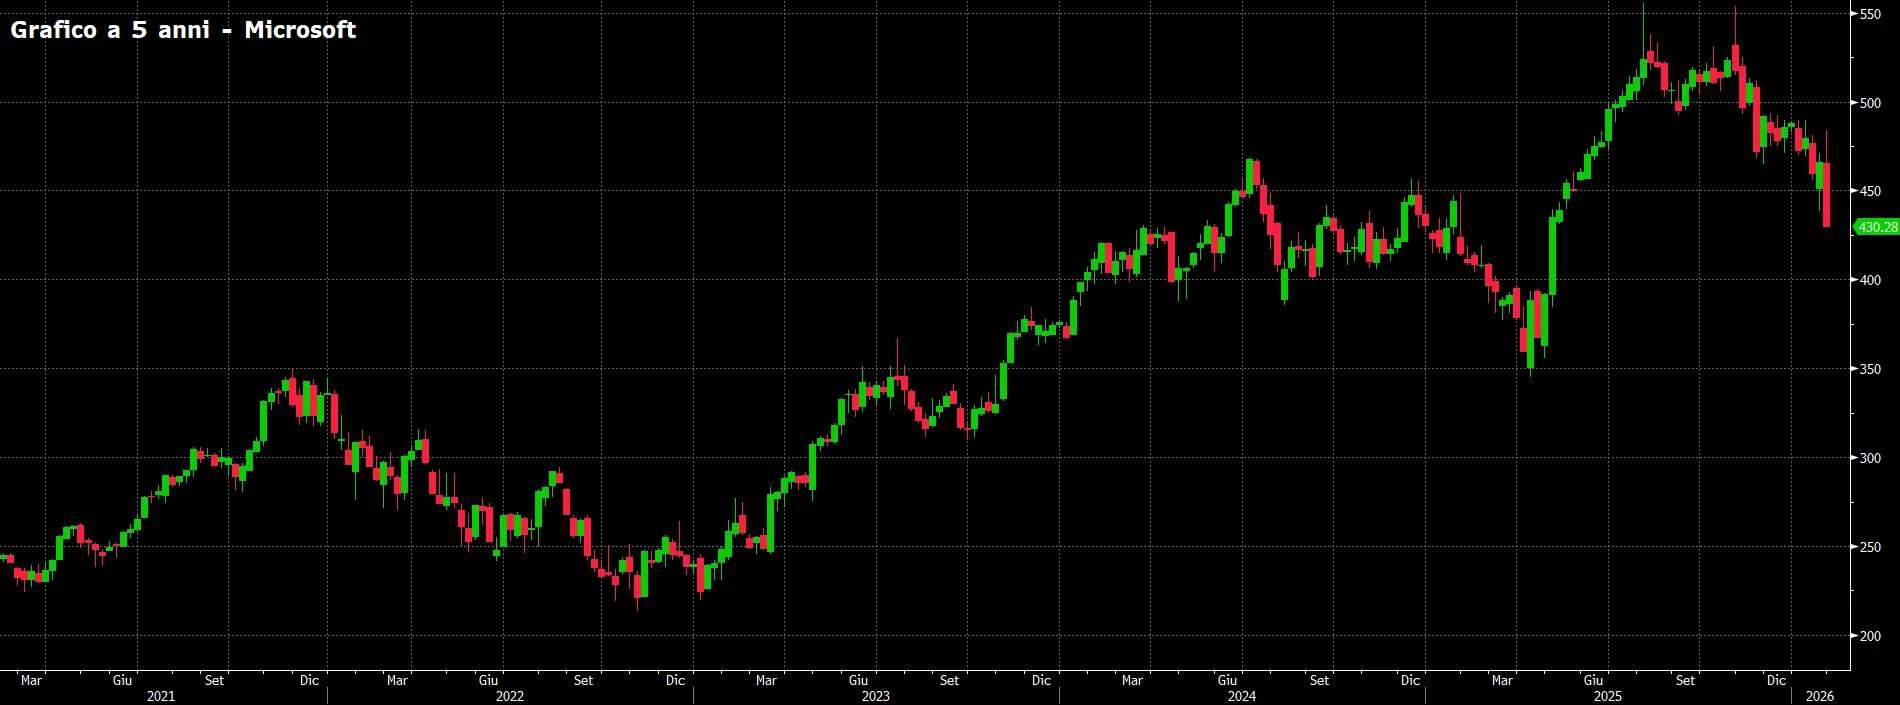Click the latest red candlestick near 430
This screenshot has height=705, width=1900.
click(1827, 195)
